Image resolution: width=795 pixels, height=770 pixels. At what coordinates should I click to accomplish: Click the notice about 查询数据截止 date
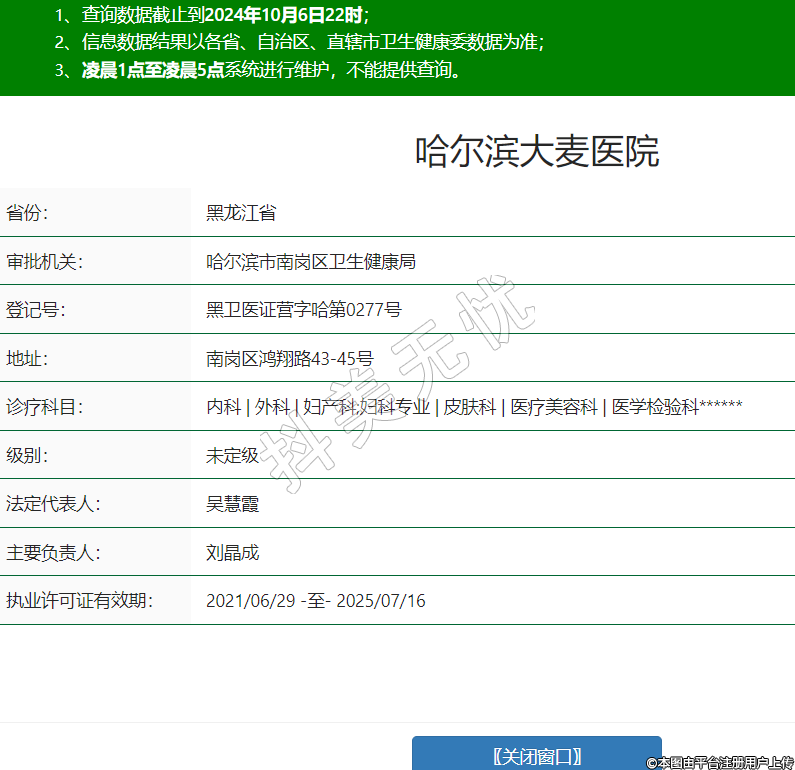pos(215,14)
